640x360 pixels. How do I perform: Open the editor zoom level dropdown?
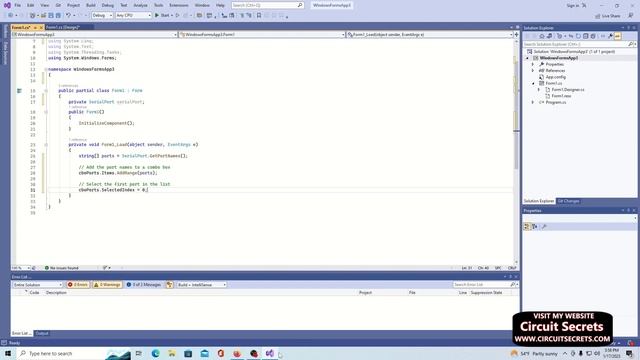coord(20,268)
